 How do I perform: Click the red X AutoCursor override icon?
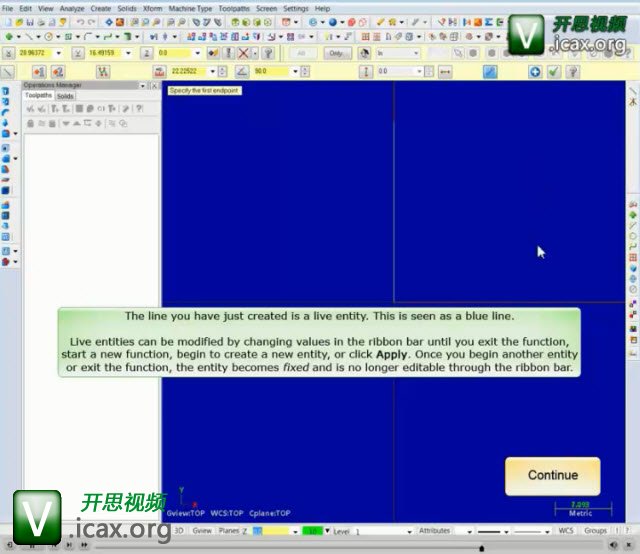(x=243, y=53)
